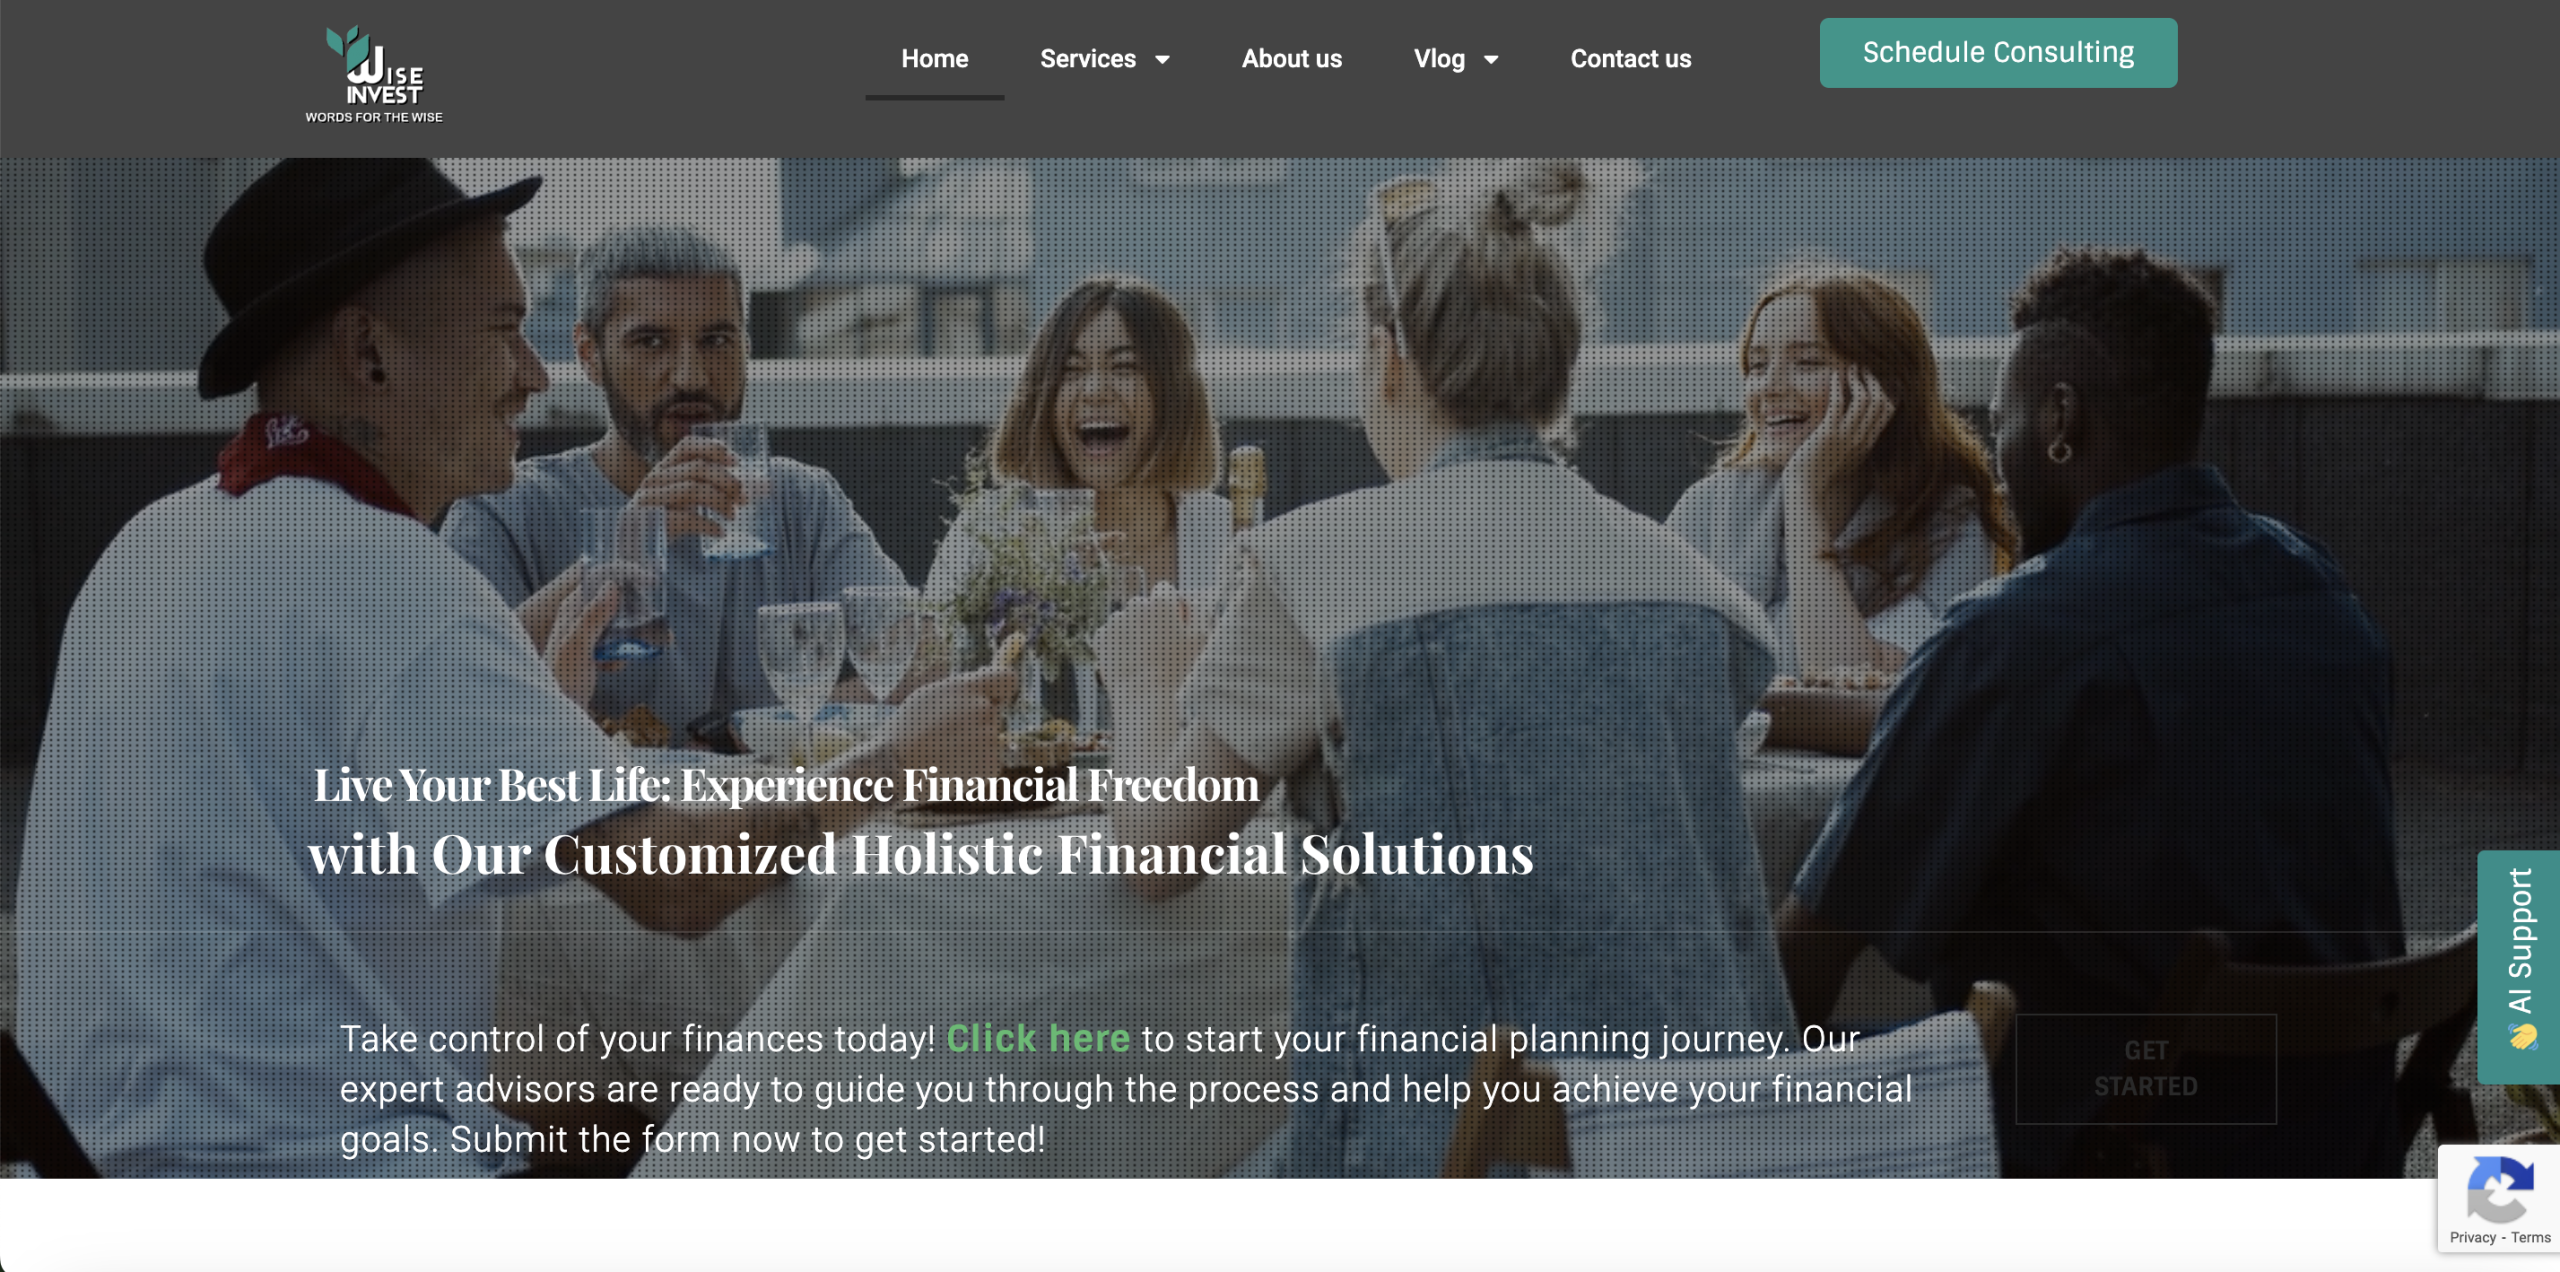The image size is (2560, 1272).
Task: Expand the Services dropdown arrow
Action: click(x=1162, y=60)
